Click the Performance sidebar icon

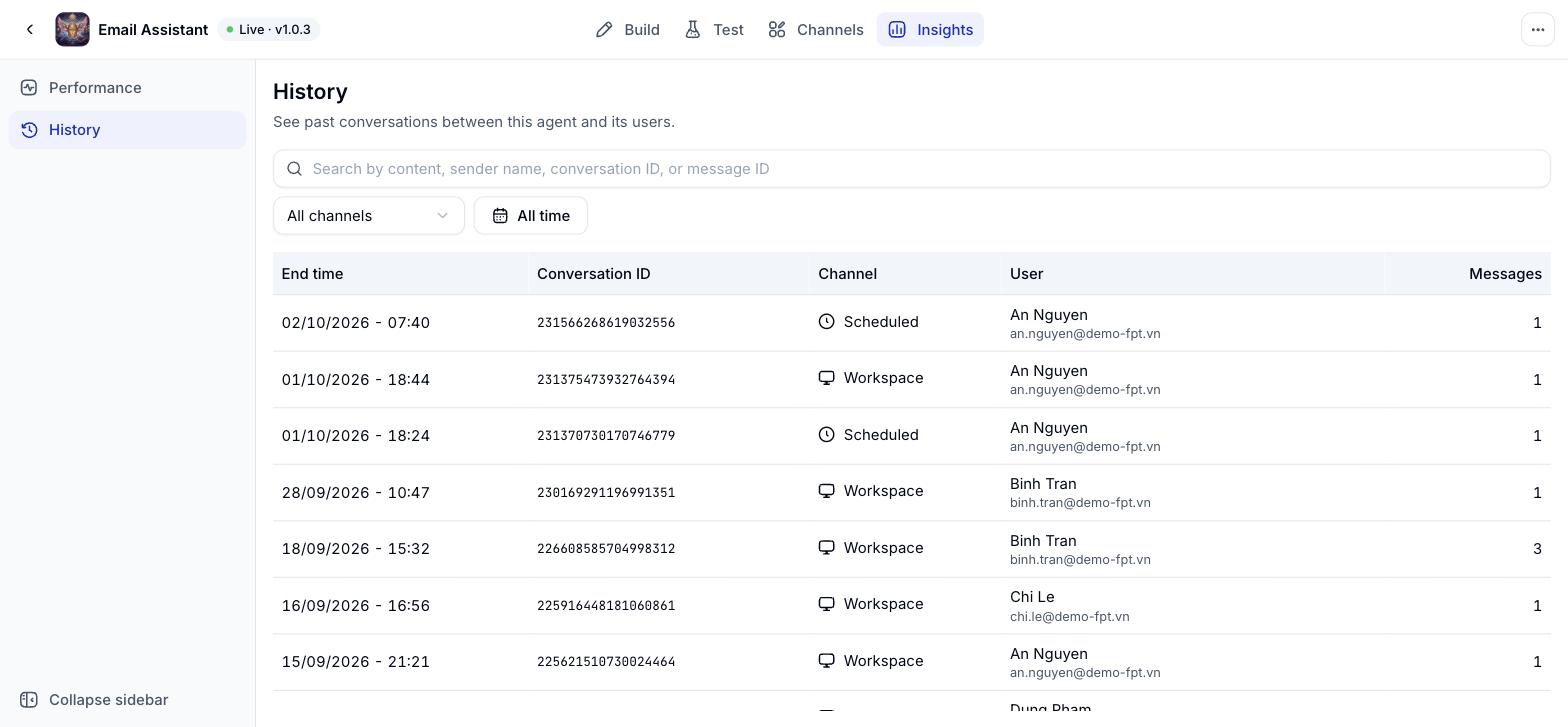click(29, 88)
